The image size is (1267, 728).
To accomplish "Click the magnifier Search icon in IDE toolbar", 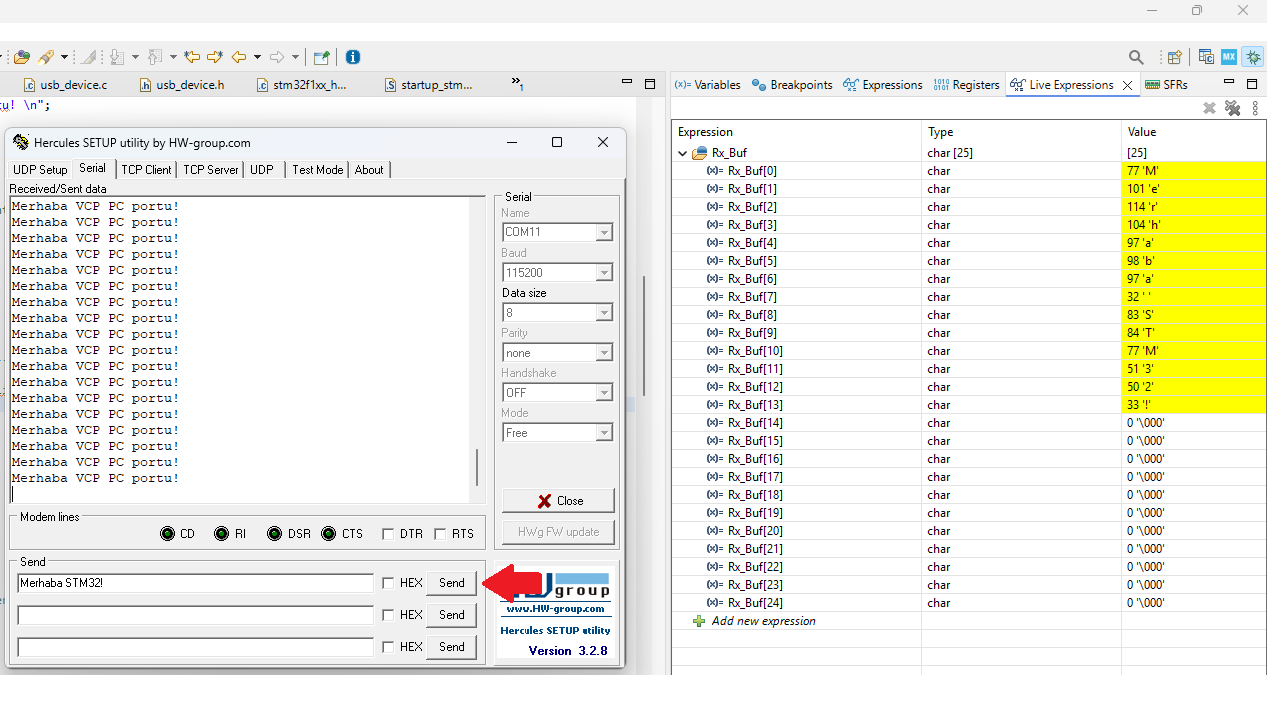I will [1136, 57].
